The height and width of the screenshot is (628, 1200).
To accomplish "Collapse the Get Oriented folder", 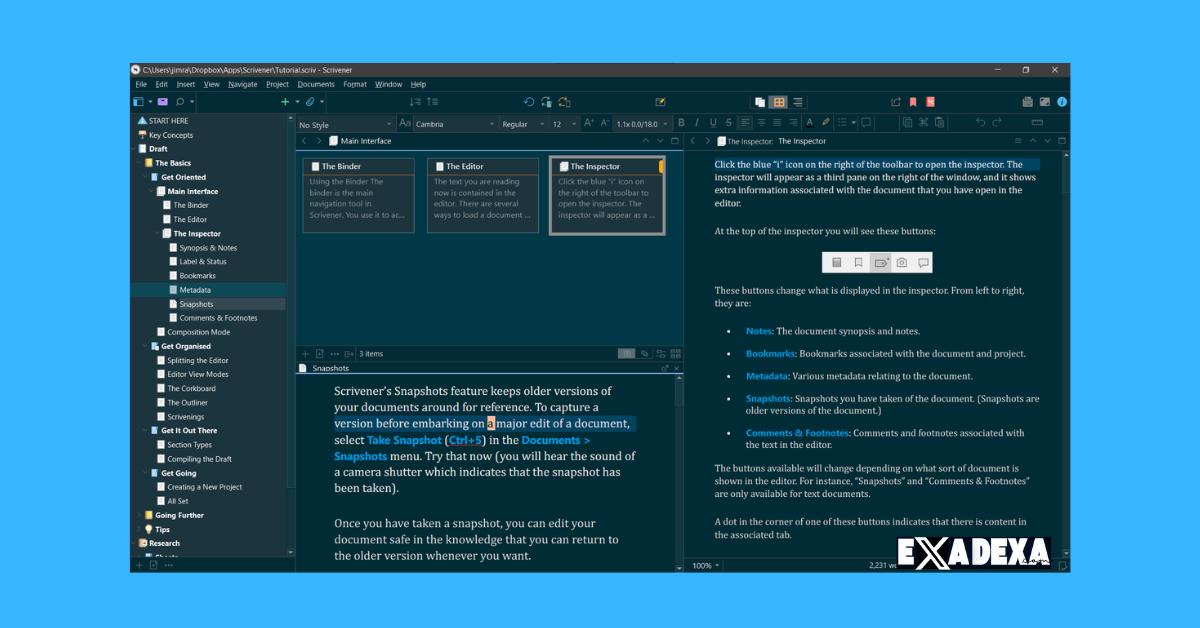I will pyautogui.click(x=145, y=176).
